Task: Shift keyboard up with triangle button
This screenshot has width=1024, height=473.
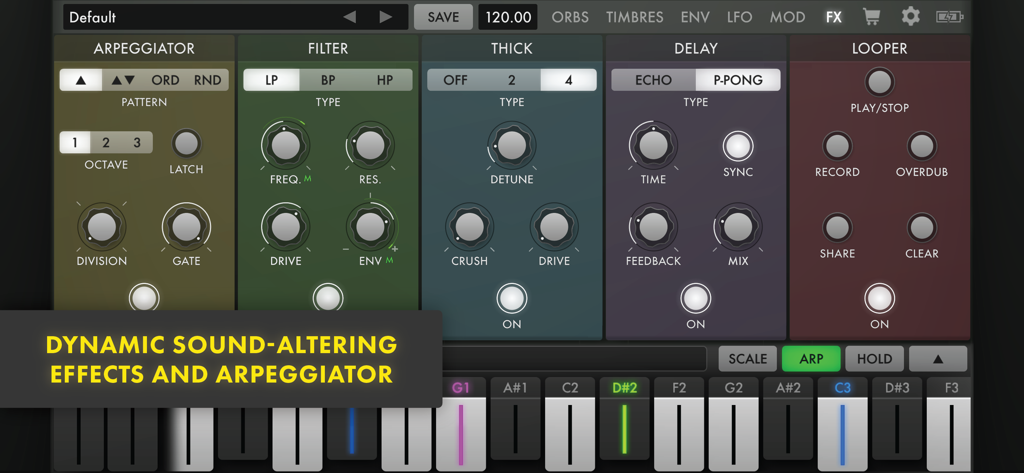Action: 938,359
